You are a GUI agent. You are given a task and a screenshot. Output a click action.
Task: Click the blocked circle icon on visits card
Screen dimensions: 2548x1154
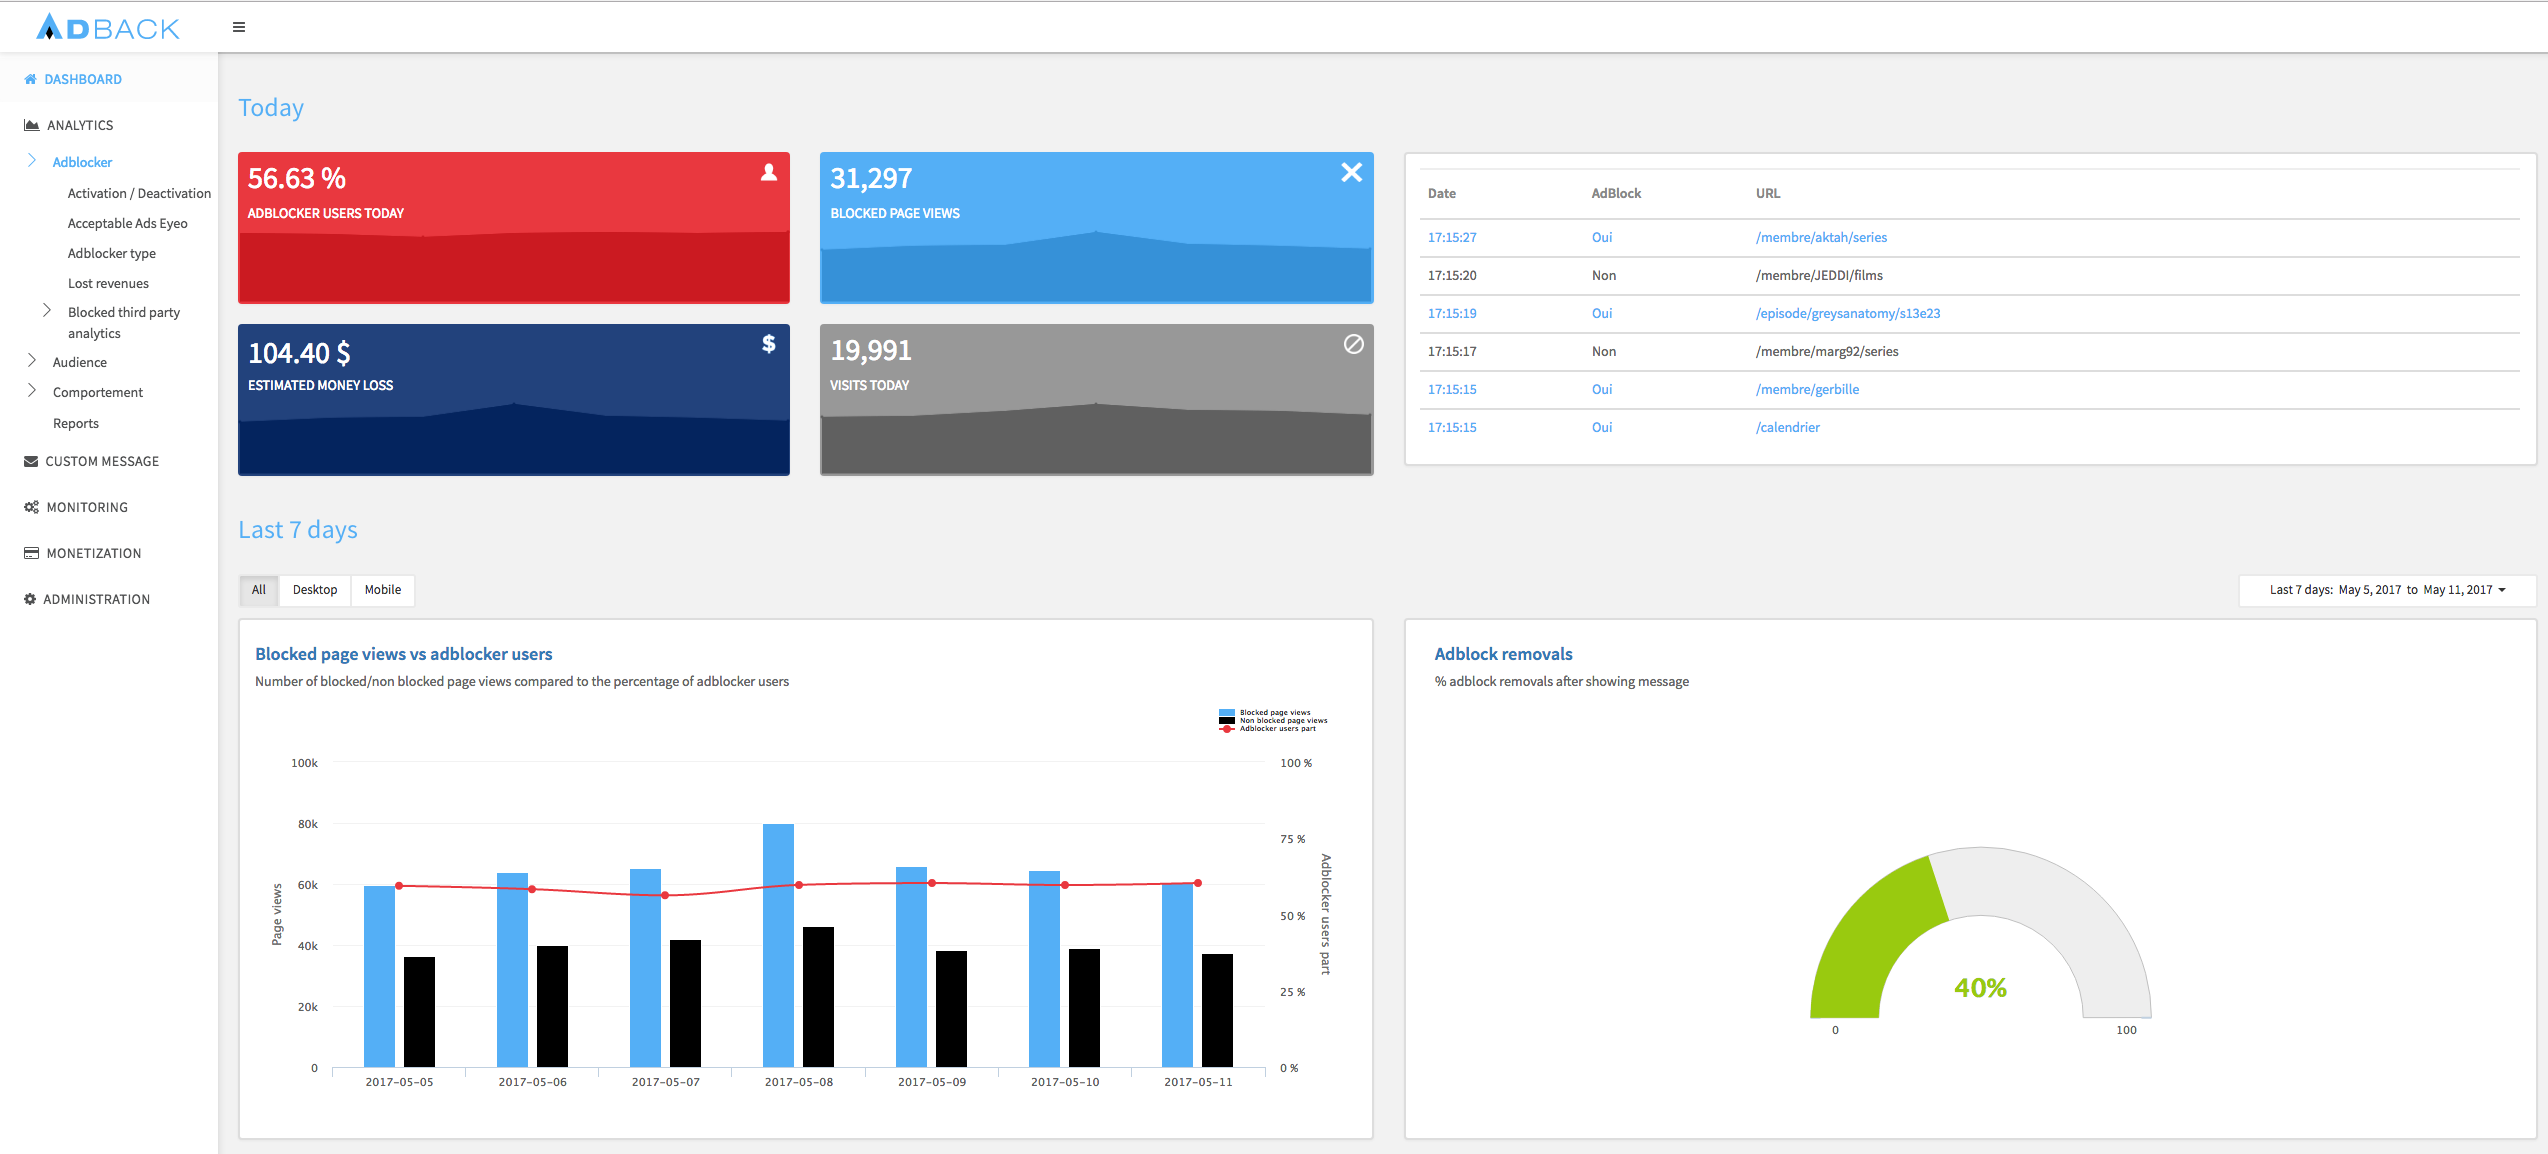point(1353,344)
